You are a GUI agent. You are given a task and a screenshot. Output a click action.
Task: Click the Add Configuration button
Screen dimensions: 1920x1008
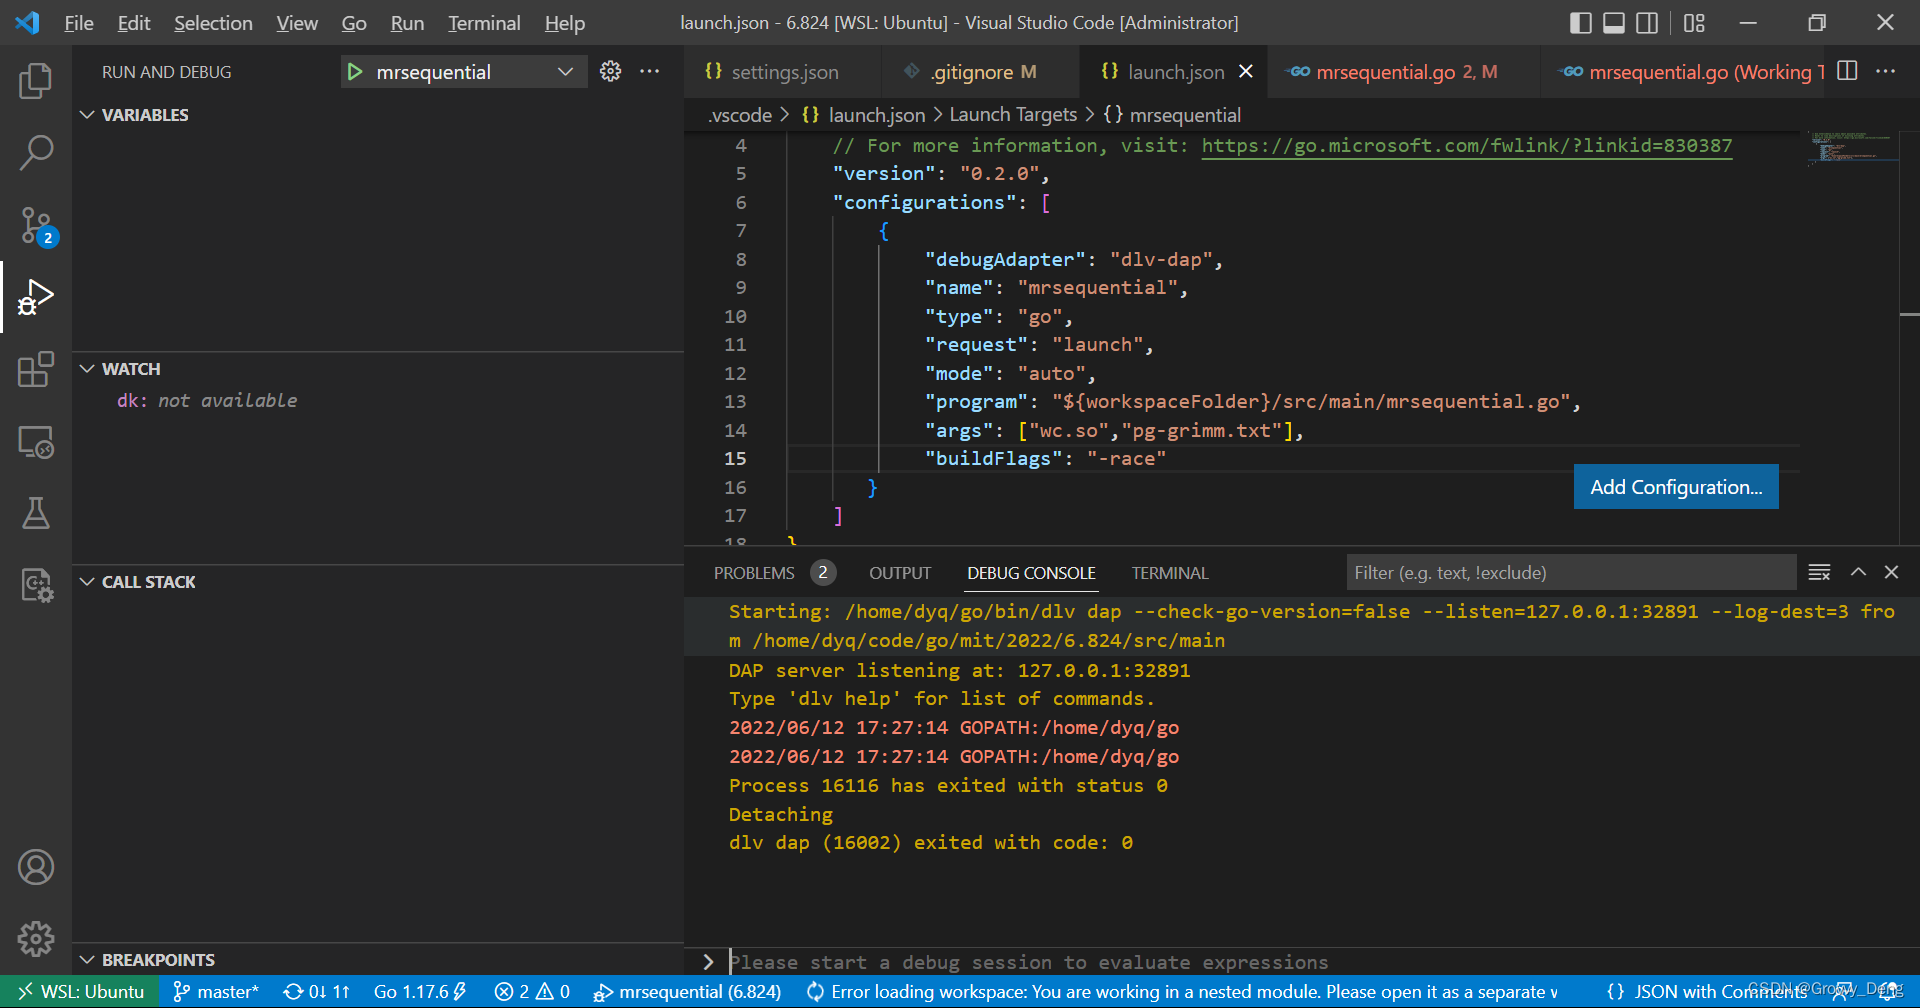click(x=1675, y=487)
